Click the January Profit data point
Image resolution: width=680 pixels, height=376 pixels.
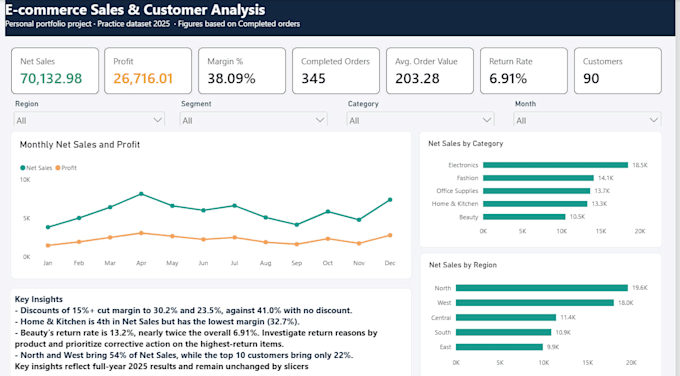pyautogui.click(x=48, y=245)
